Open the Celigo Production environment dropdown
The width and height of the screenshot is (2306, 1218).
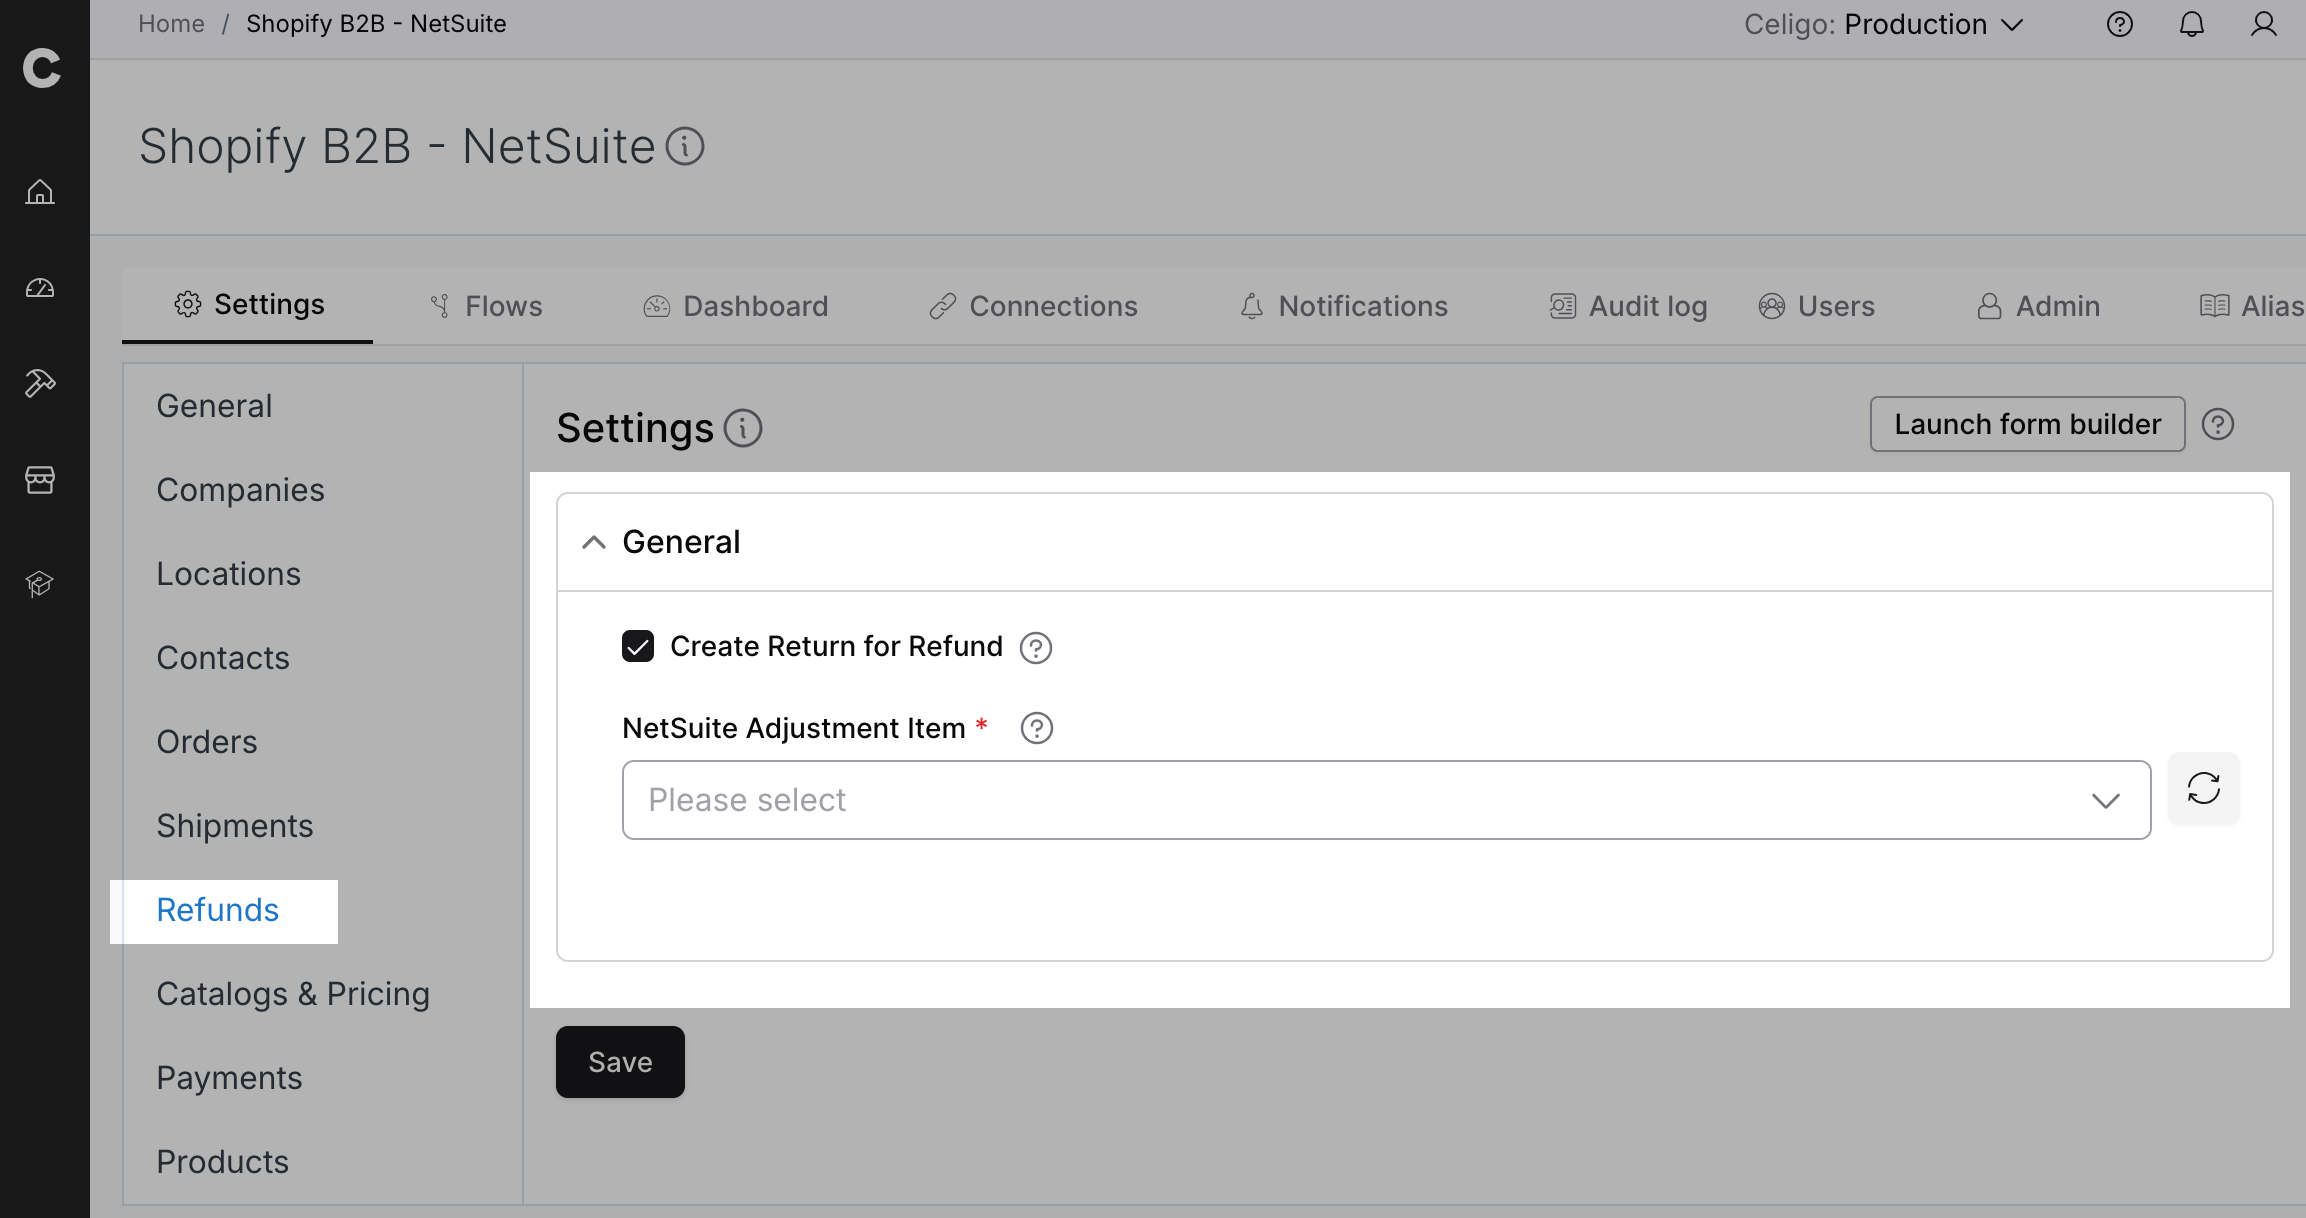point(1884,24)
